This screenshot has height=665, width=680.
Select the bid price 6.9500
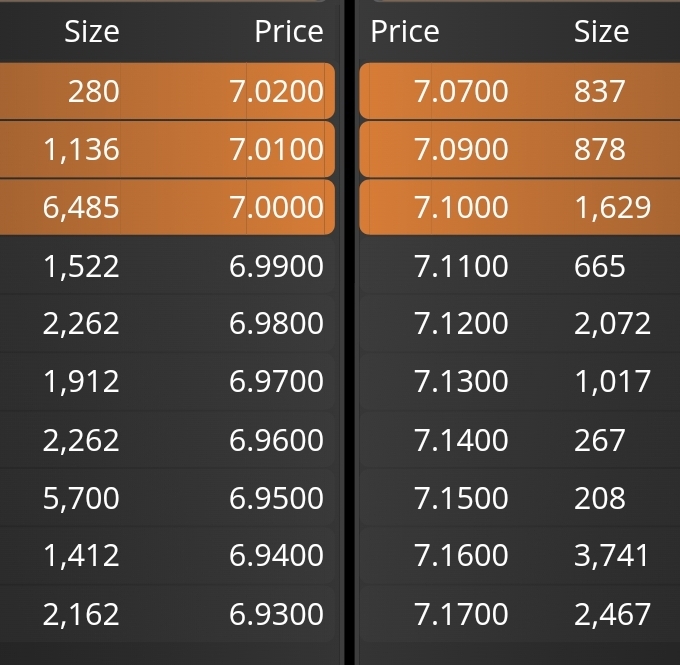(276, 498)
